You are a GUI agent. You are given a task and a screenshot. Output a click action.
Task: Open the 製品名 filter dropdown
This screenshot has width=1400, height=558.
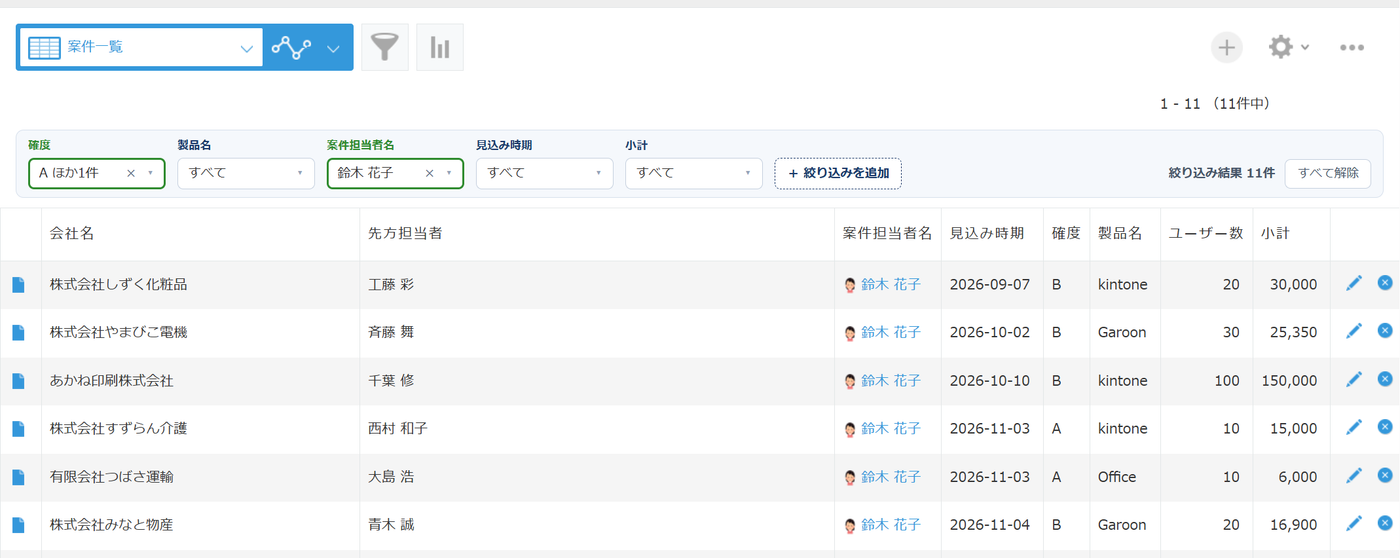pos(246,173)
